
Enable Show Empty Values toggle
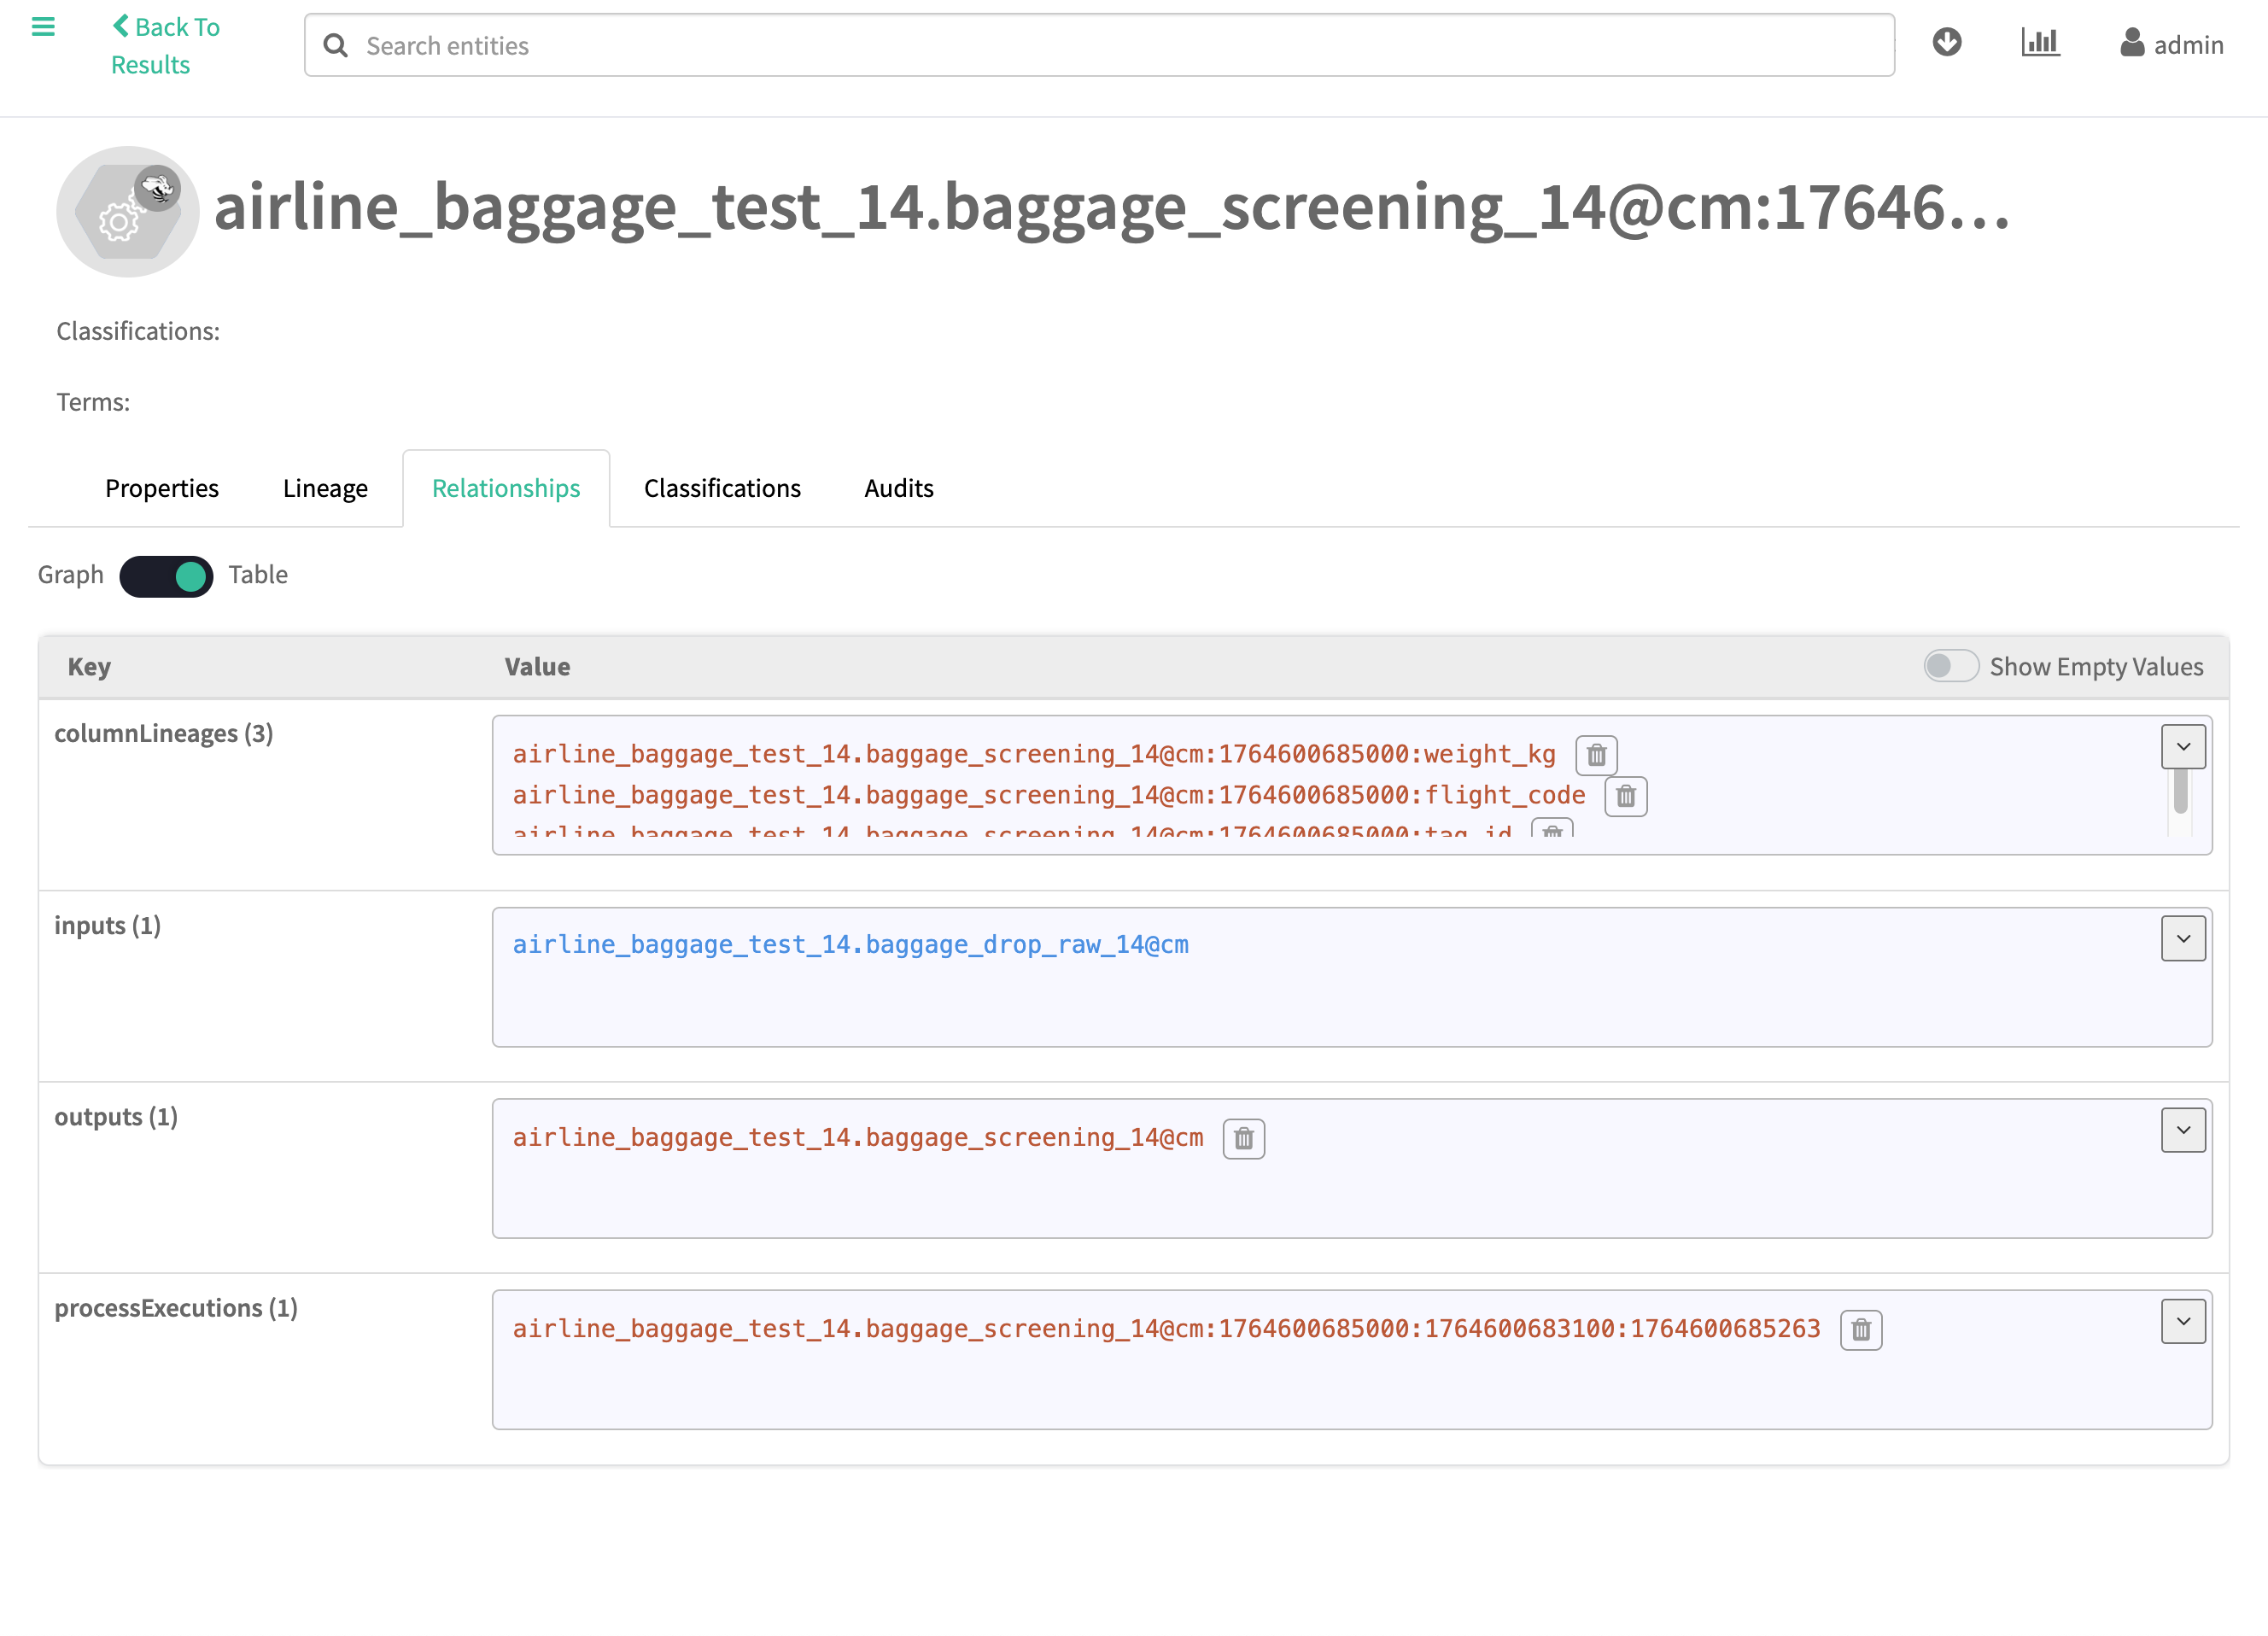1950,666
